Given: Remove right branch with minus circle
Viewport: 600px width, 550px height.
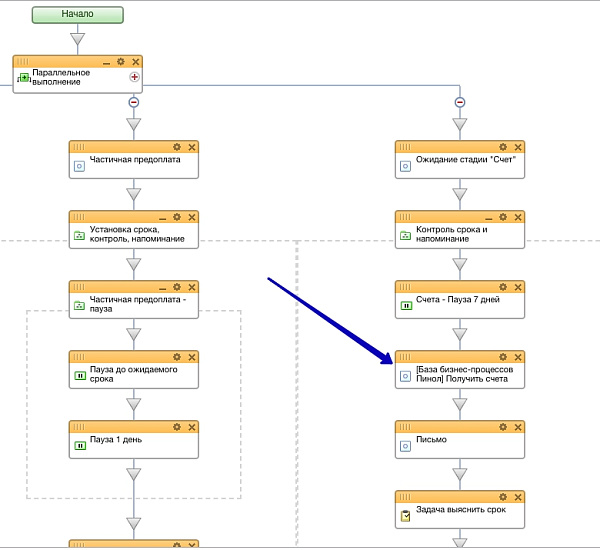Looking at the screenshot, I should click(460, 102).
